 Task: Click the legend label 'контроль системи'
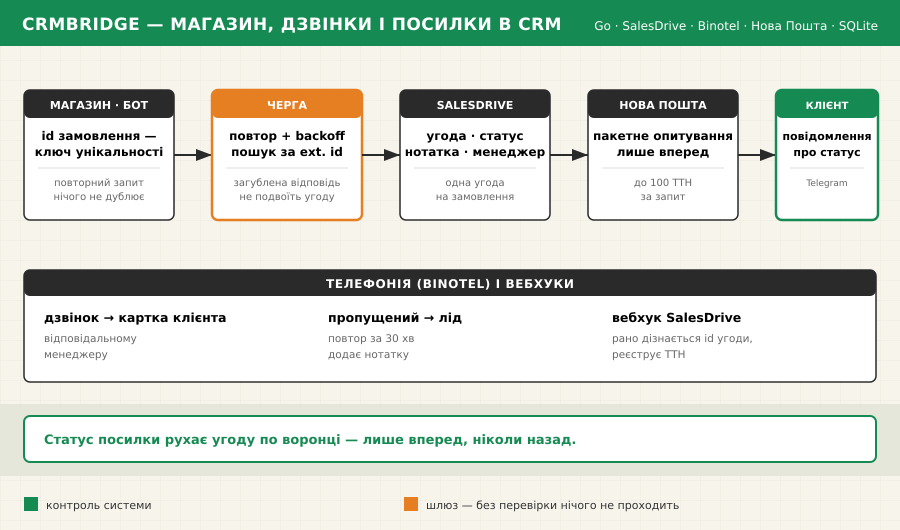coord(99,505)
